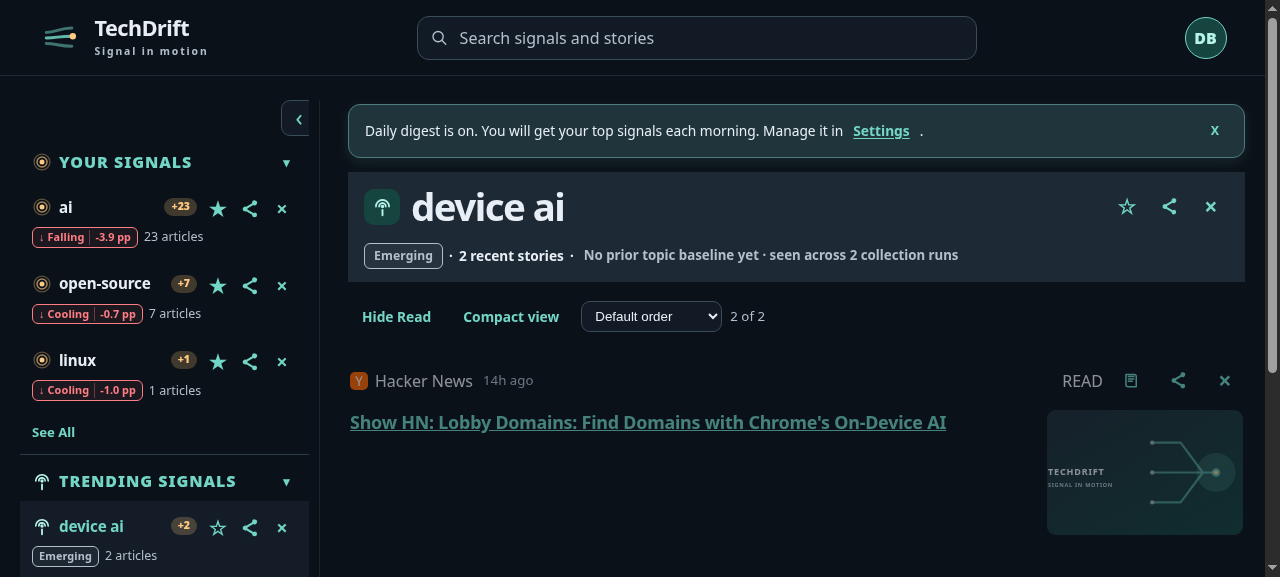Click the Hacker News source name

(424, 381)
